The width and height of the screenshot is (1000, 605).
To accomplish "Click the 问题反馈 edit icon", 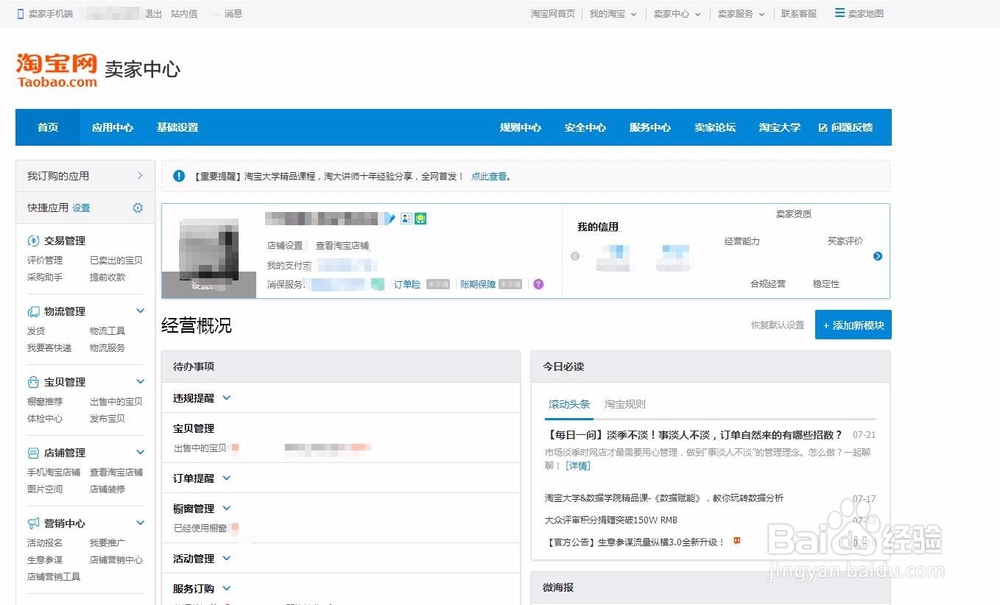I will (823, 128).
